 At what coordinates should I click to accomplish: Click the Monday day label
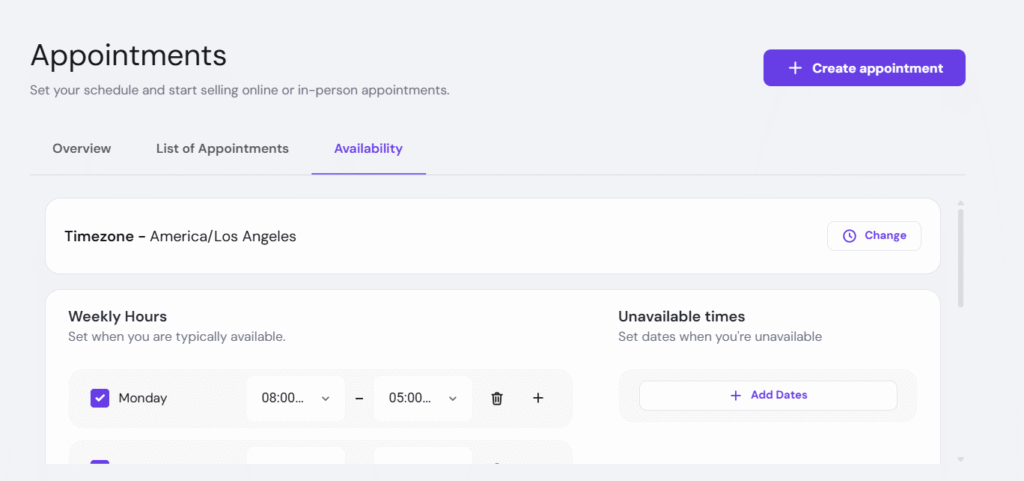pos(143,398)
